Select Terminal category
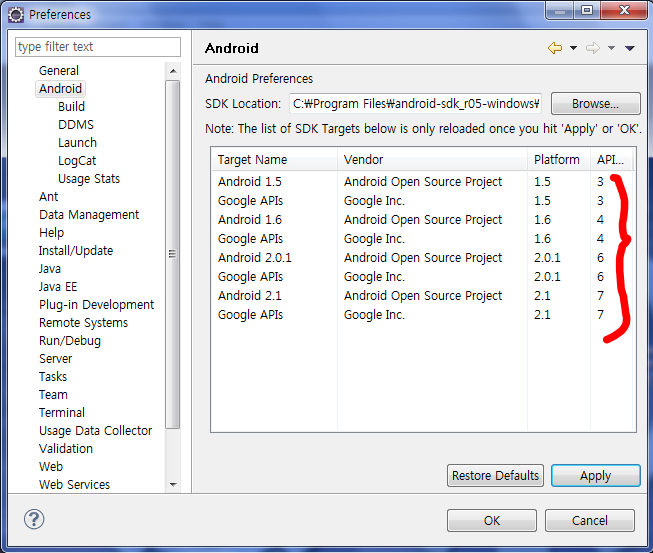This screenshot has height=553, width=653. tap(62, 413)
